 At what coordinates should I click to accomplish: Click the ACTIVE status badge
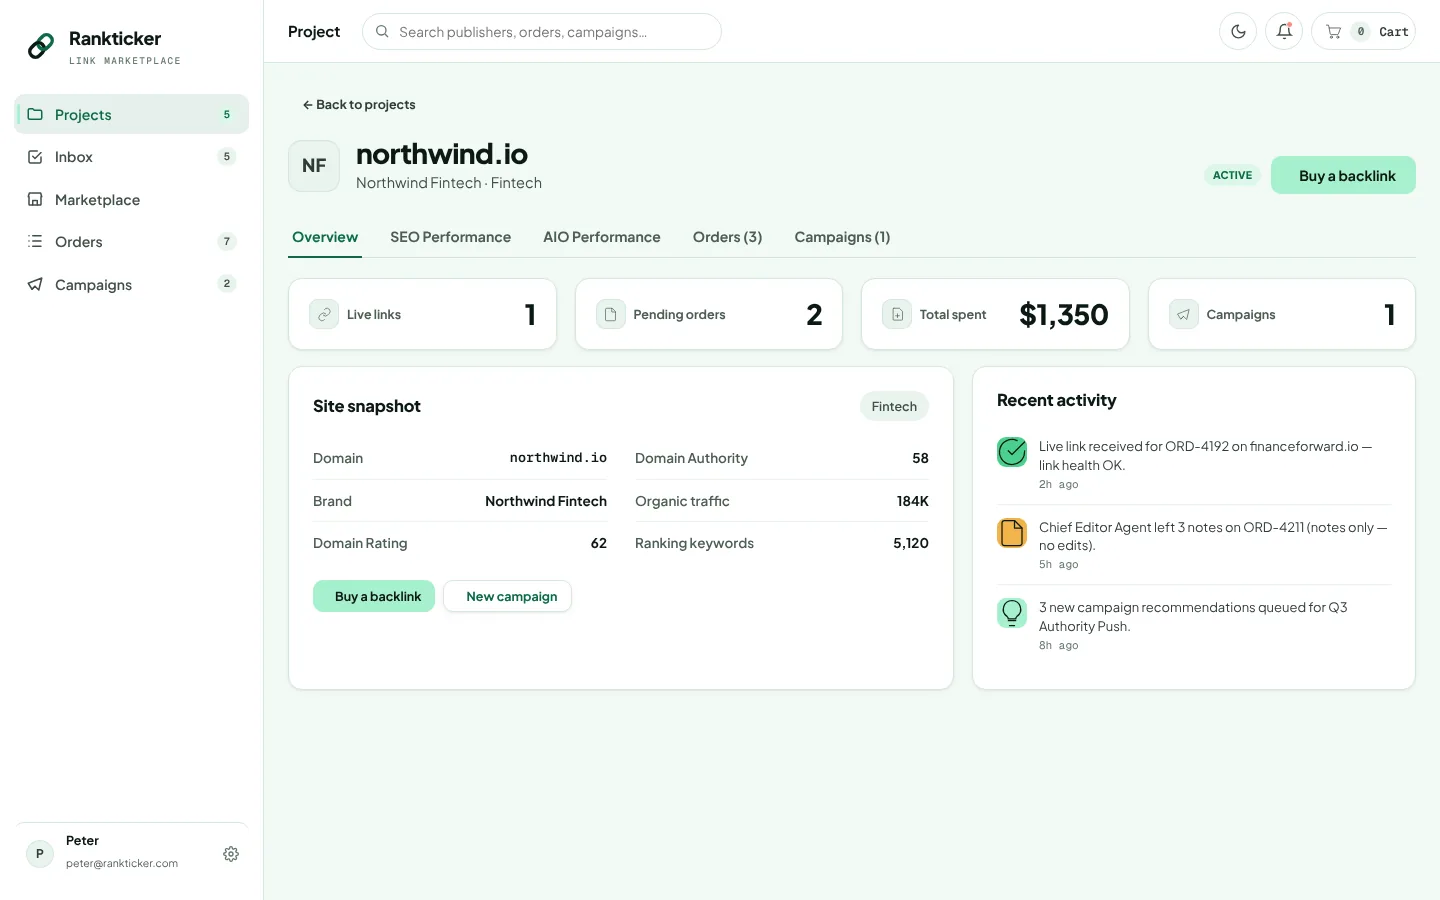click(1232, 175)
